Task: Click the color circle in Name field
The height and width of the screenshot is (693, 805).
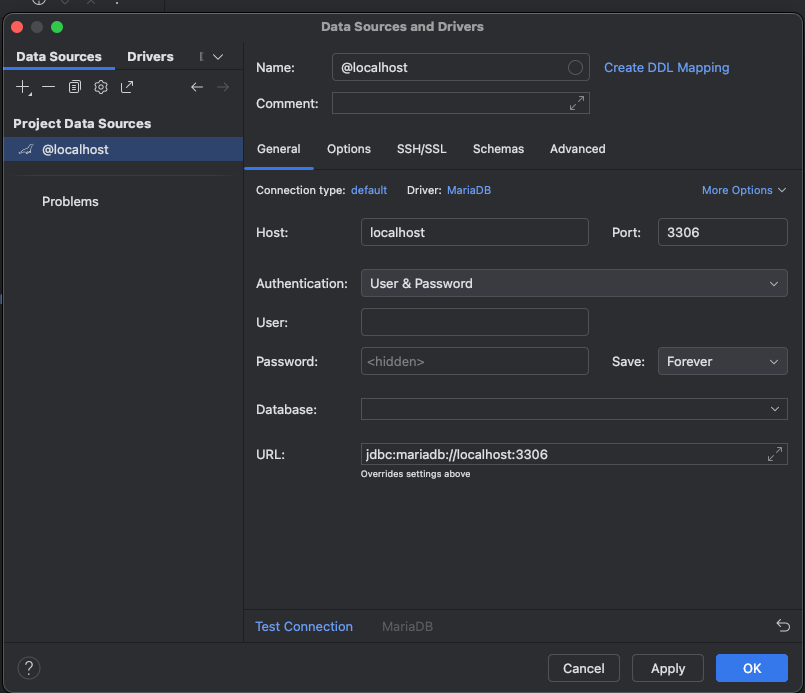Action: 575,67
